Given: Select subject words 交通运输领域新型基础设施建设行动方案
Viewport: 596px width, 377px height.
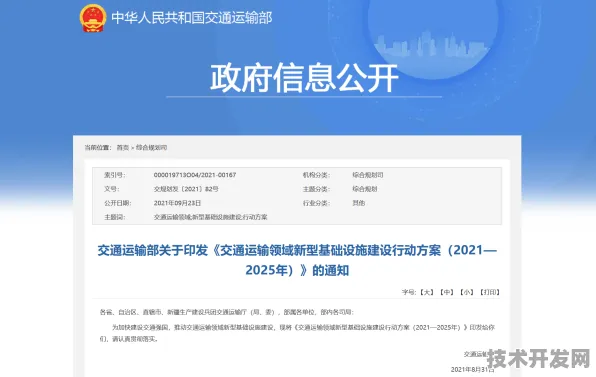Looking at the screenshot, I should click(211, 217).
